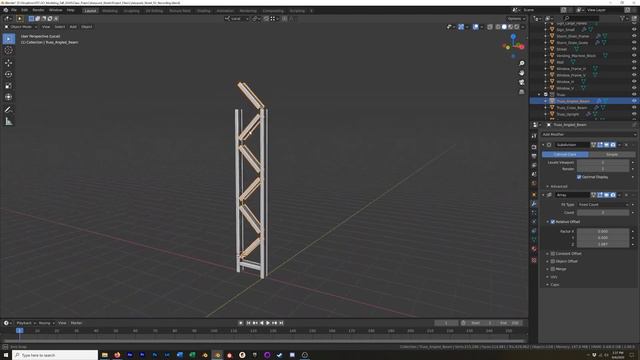Switch to the Modeling workspace tab

click(110, 11)
